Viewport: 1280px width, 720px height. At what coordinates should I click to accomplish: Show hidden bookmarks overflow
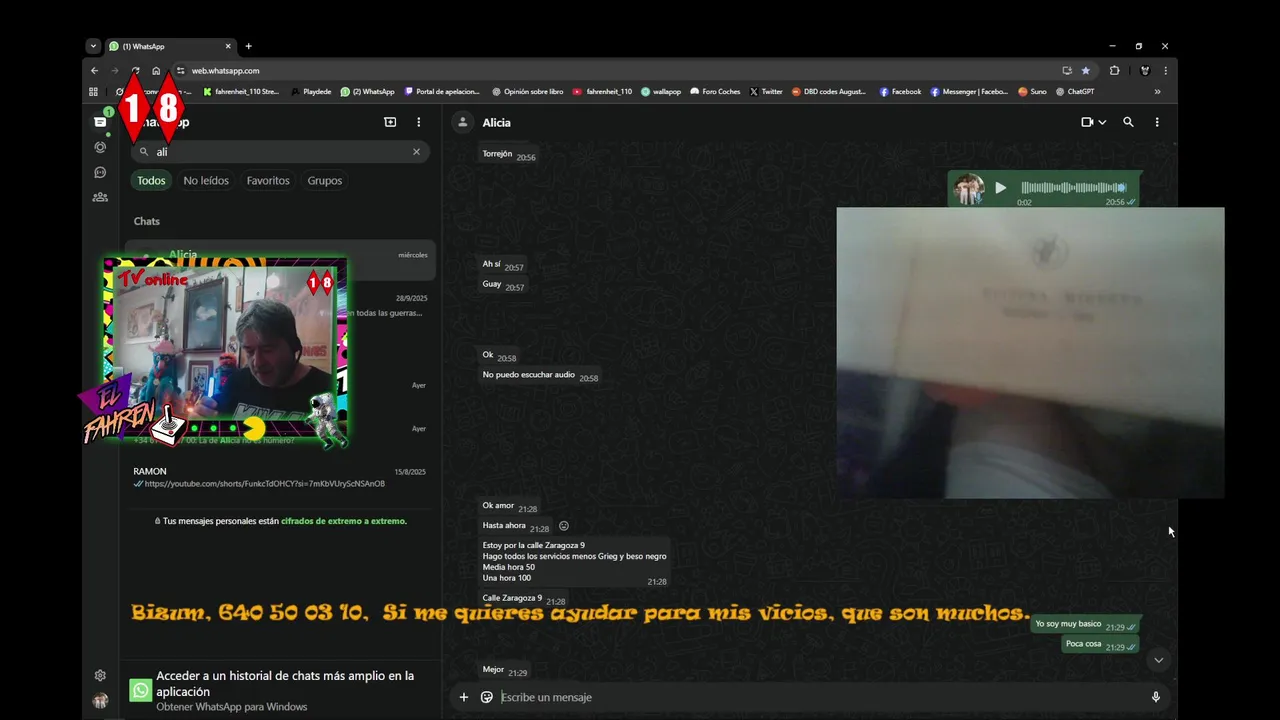1157,92
